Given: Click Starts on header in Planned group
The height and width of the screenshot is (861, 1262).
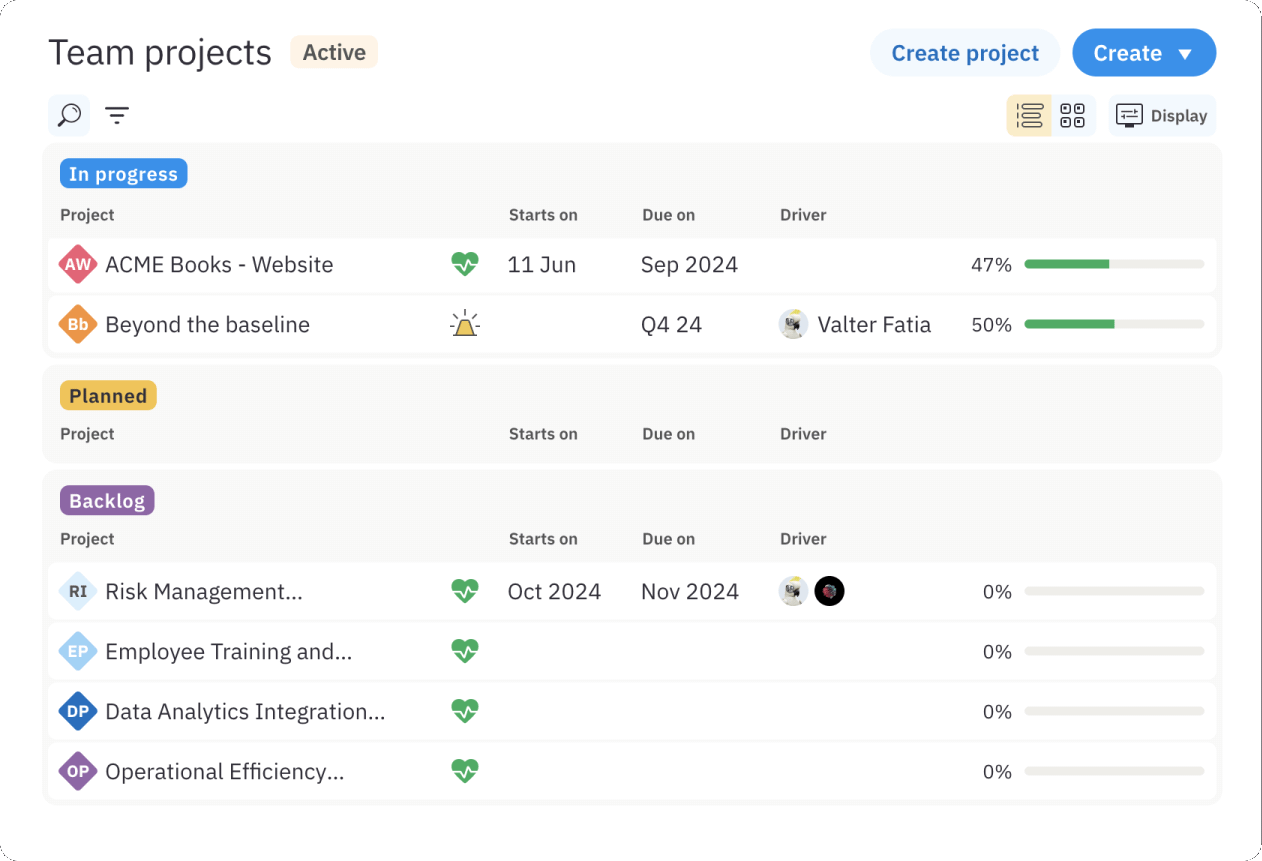Looking at the screenshot, I should (x=543, y=434).
